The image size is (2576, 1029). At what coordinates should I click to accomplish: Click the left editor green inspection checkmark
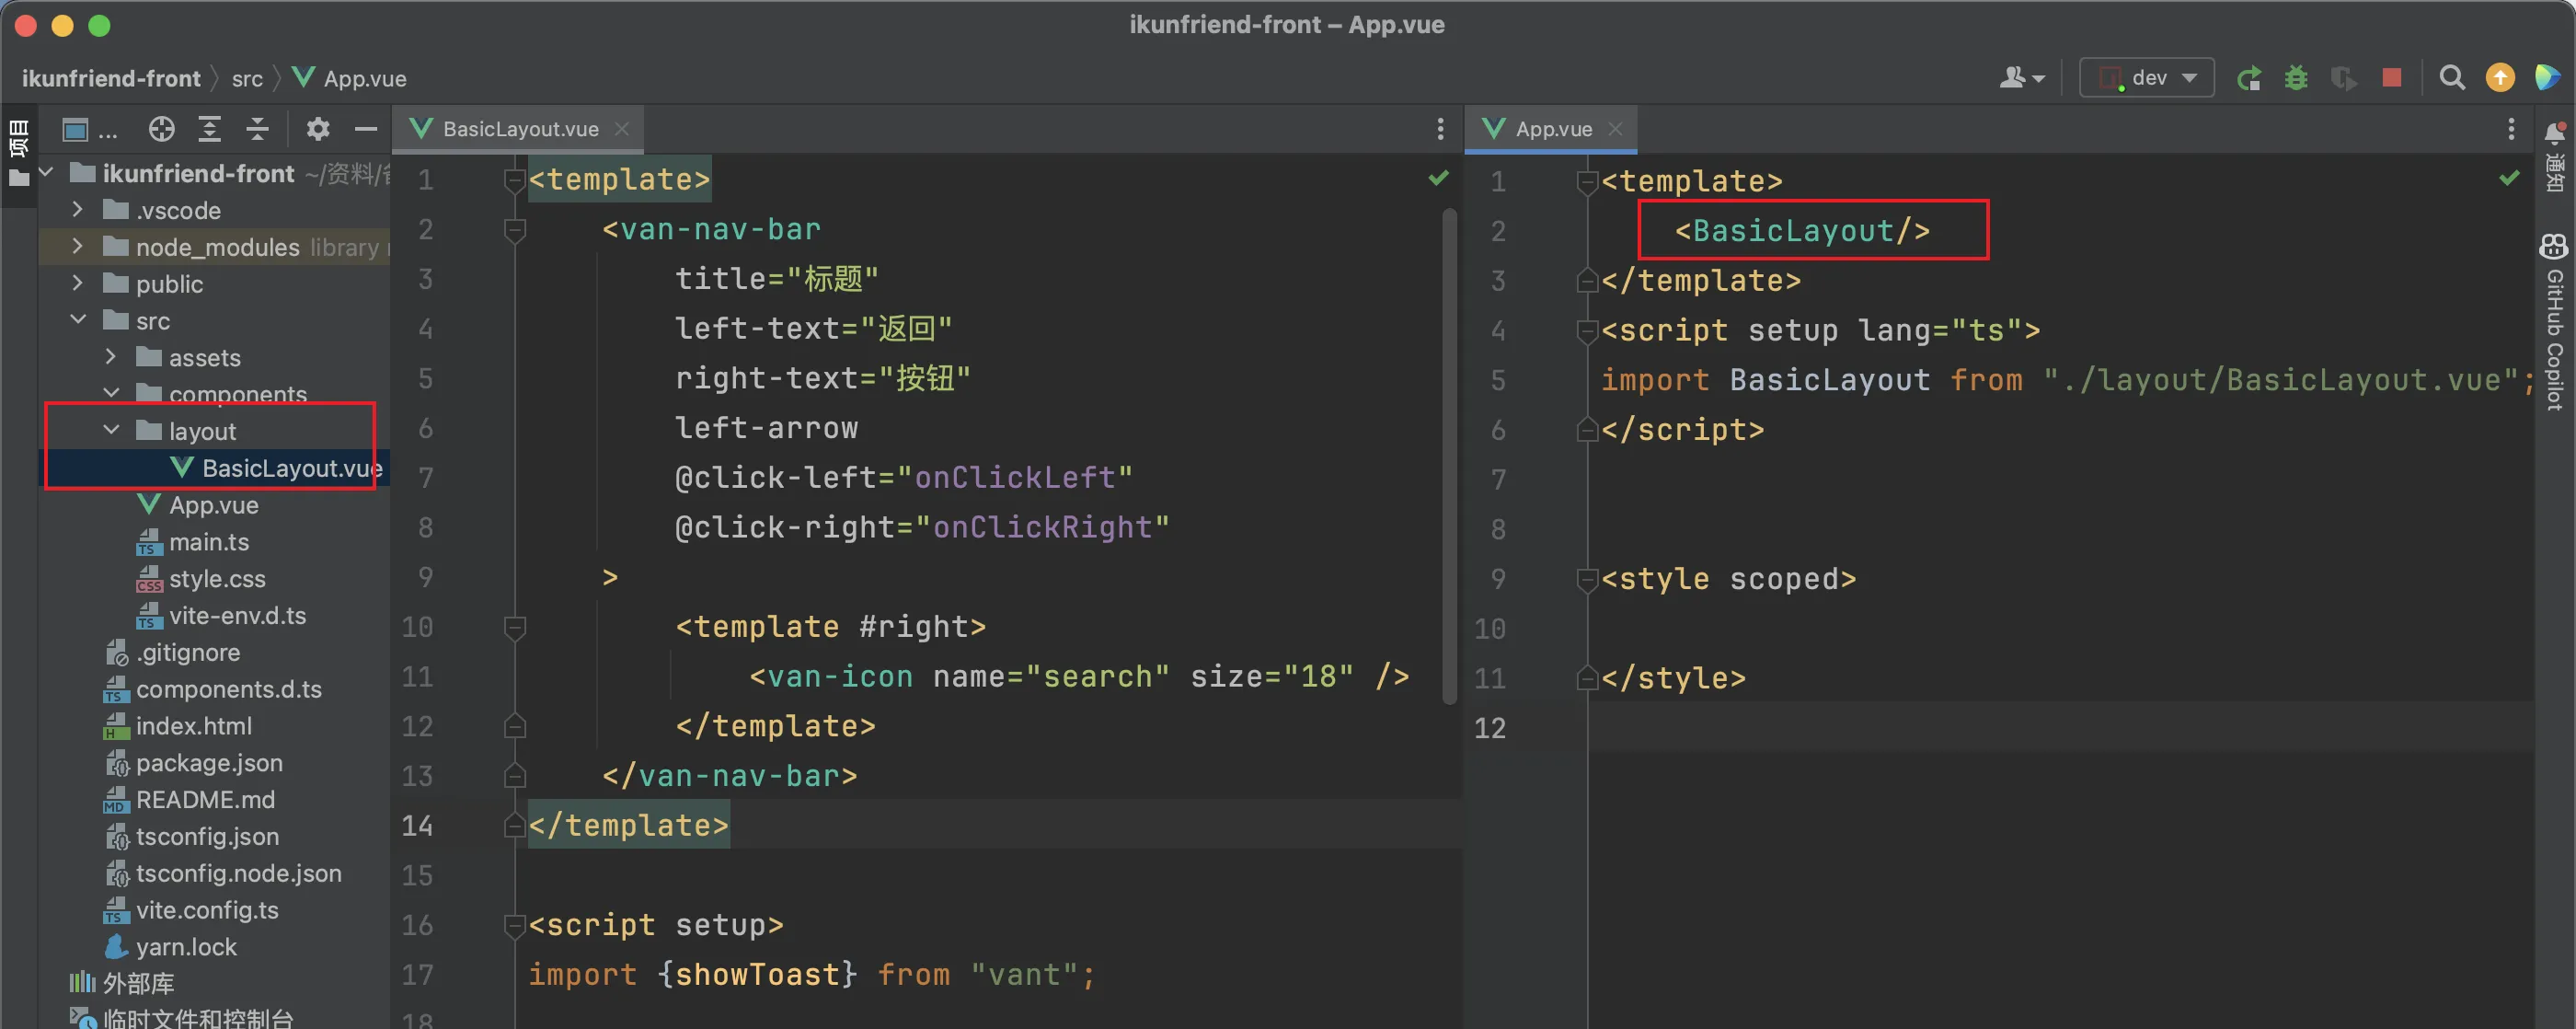1438,178
